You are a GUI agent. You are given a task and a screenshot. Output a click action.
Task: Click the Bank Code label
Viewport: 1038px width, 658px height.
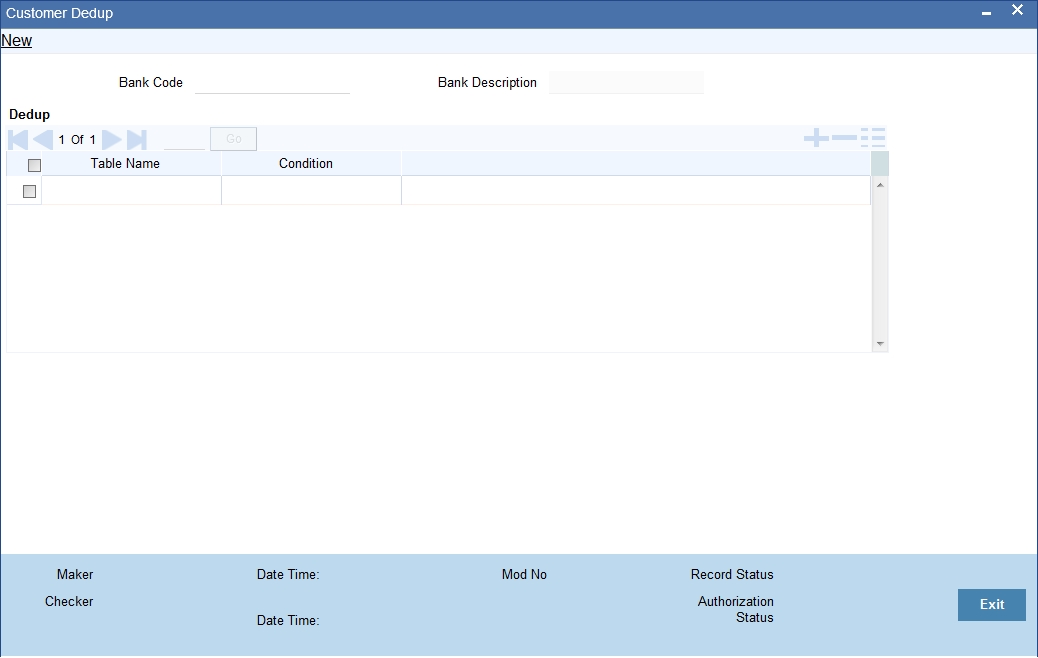click(151, 83)
